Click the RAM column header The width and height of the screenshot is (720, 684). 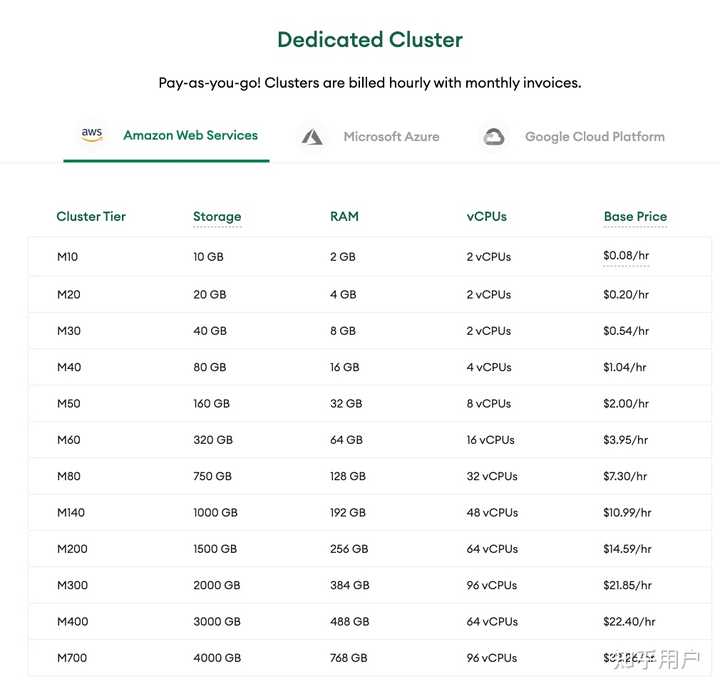click(344, 216)
